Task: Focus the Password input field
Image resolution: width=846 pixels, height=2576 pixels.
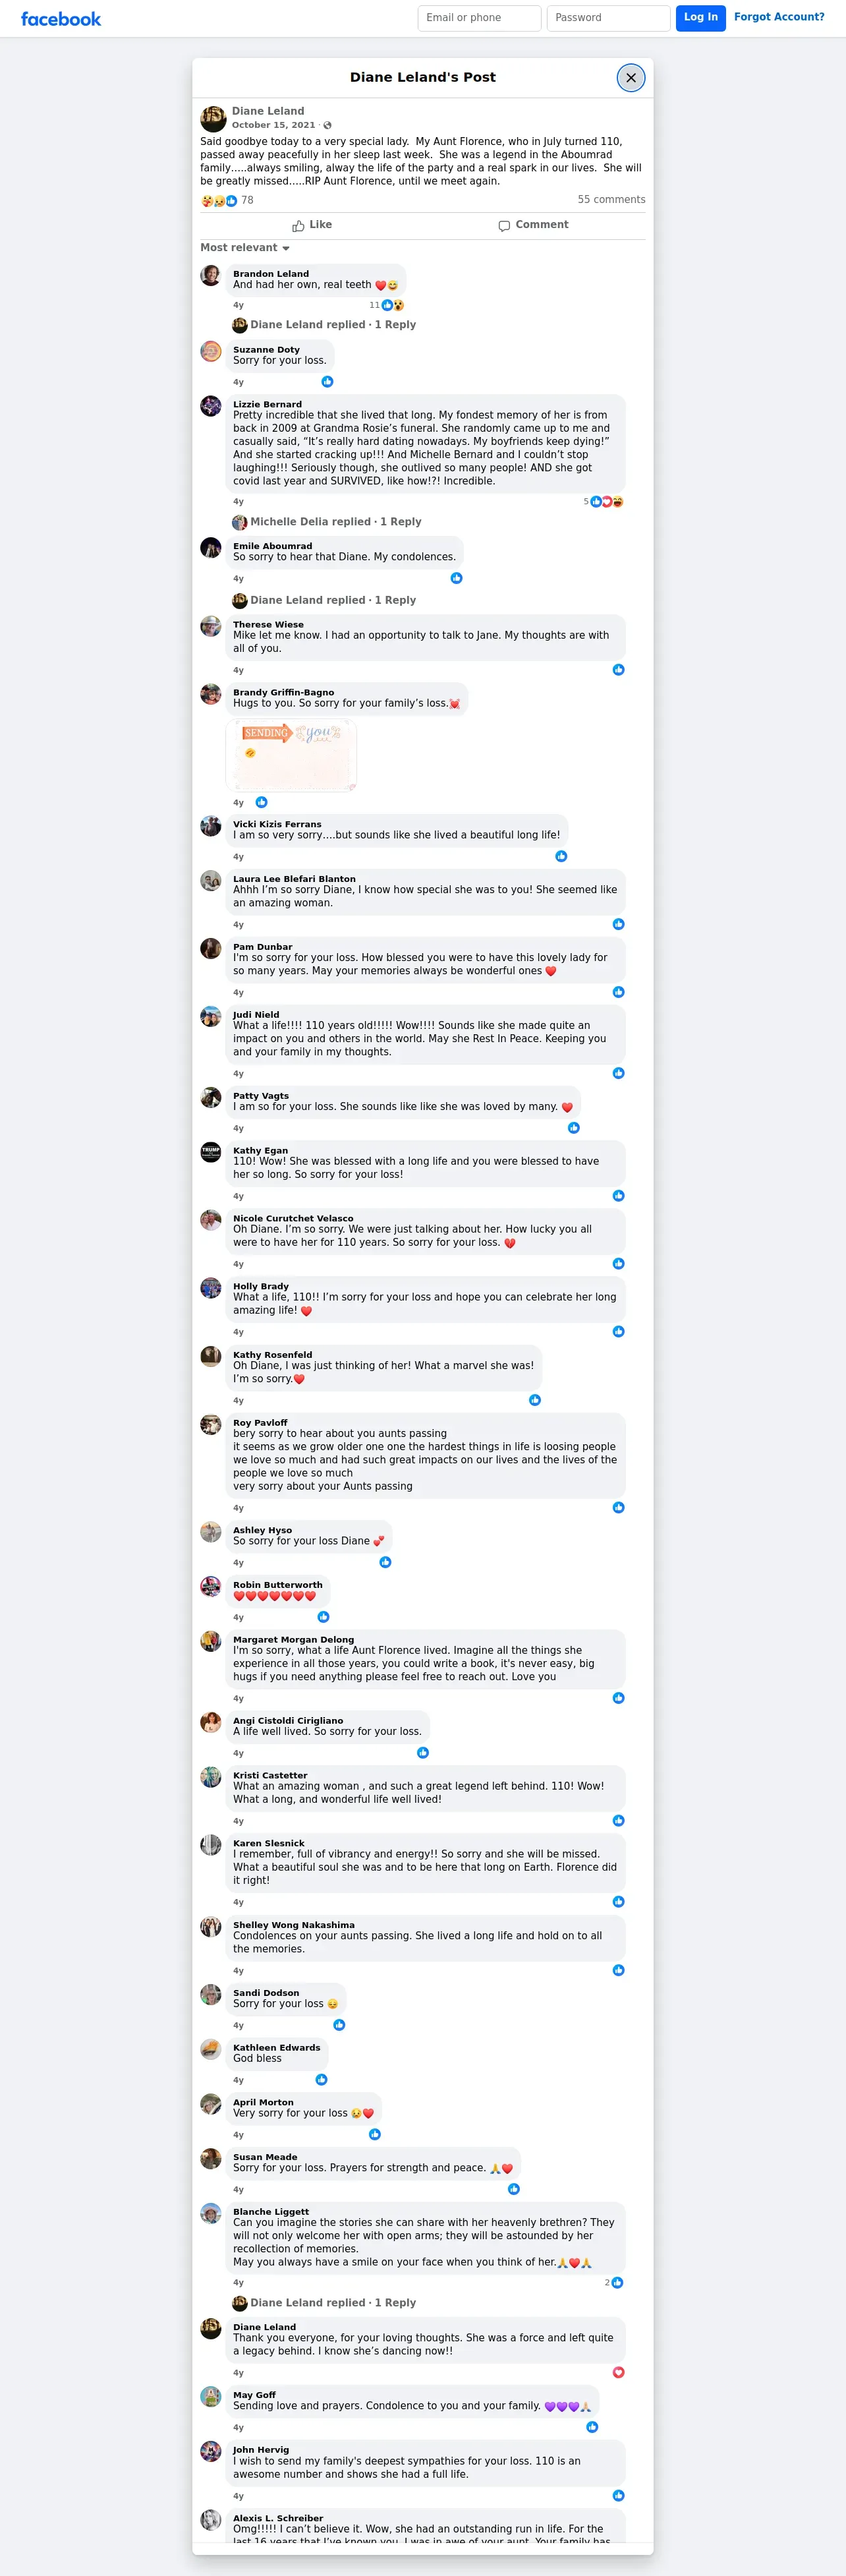Action: [x=608, y=18]
